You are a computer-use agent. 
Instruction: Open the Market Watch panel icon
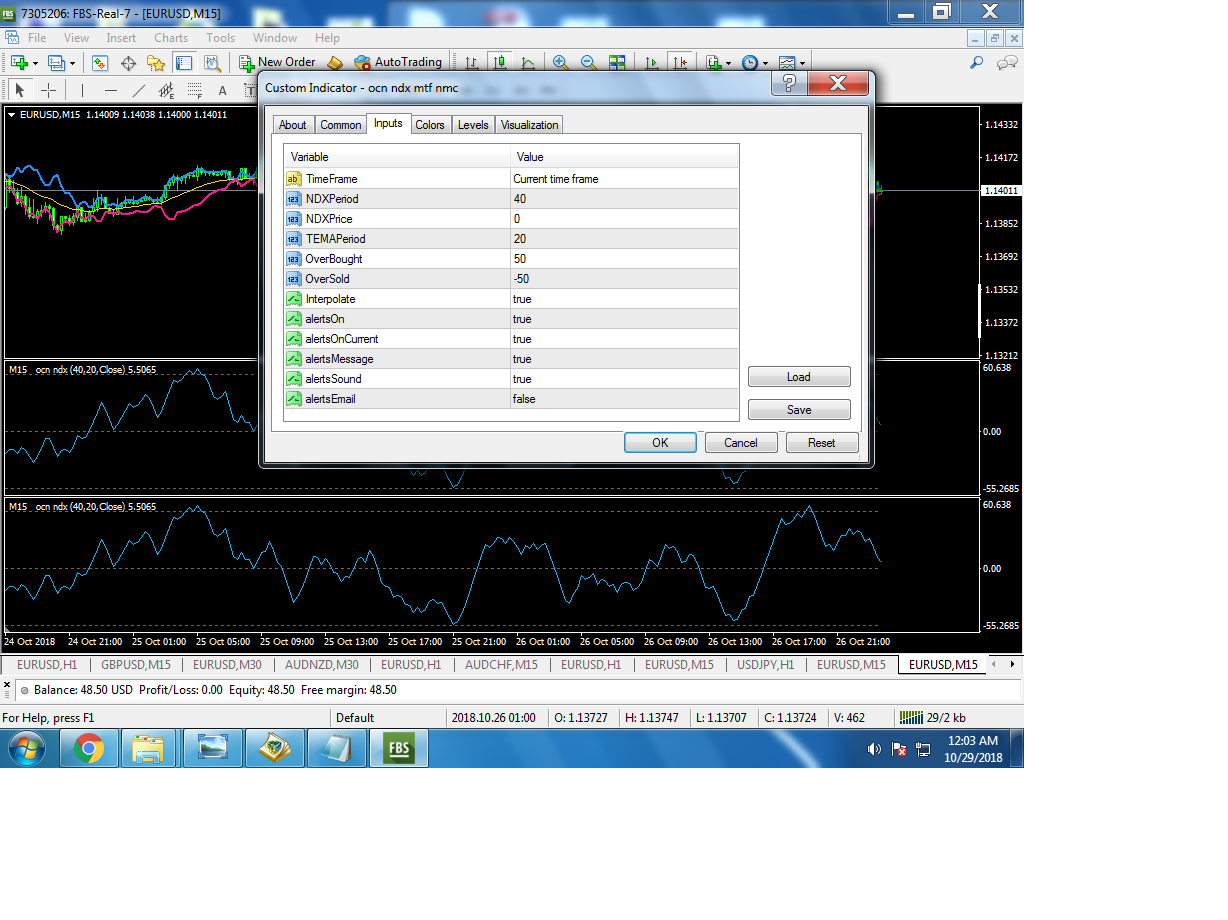click(100, 62)
